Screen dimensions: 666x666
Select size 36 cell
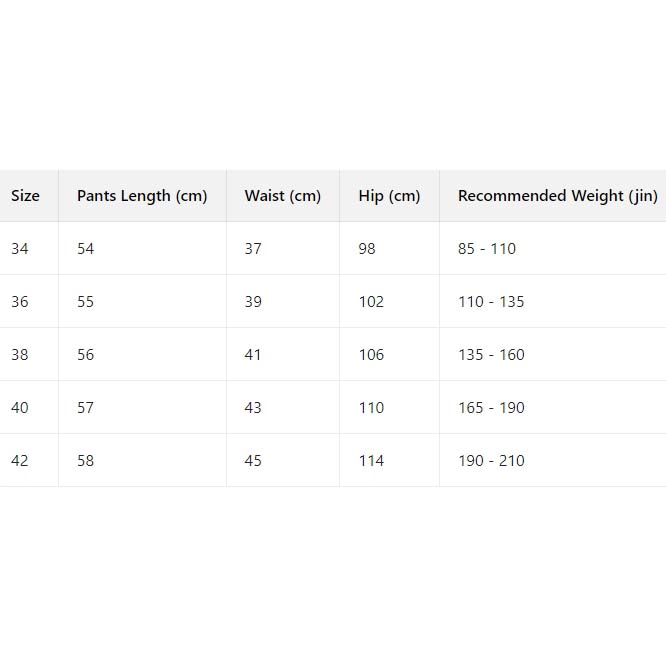(20, 302)
